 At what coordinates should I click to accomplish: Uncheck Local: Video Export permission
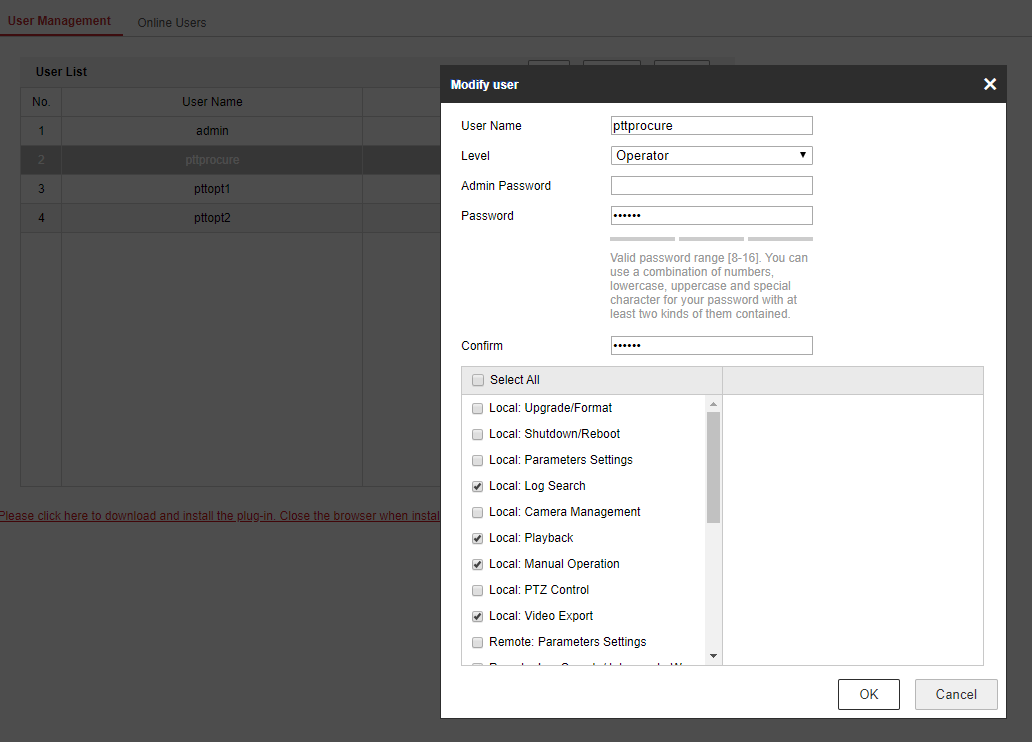(478, 616)
